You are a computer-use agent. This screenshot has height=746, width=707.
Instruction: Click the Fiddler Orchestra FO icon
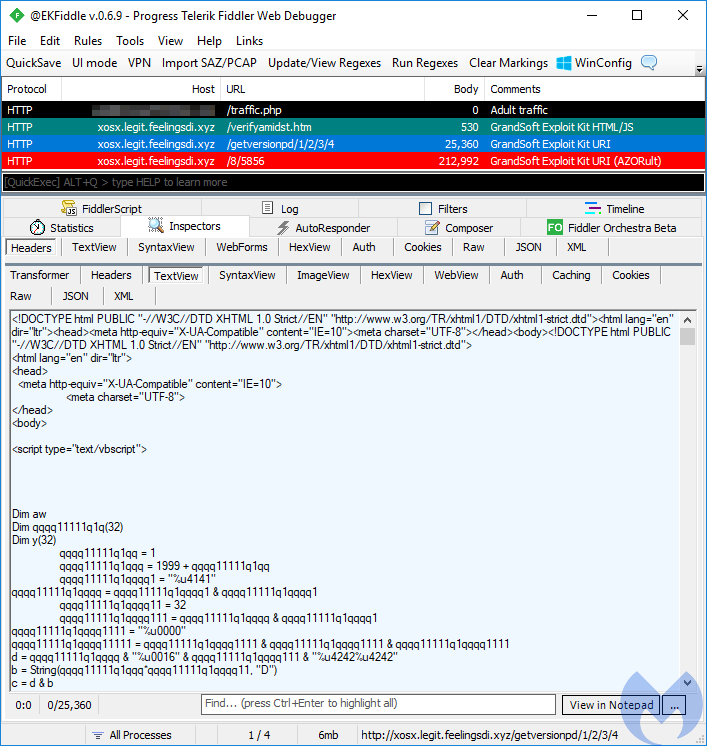click(555, 227)
